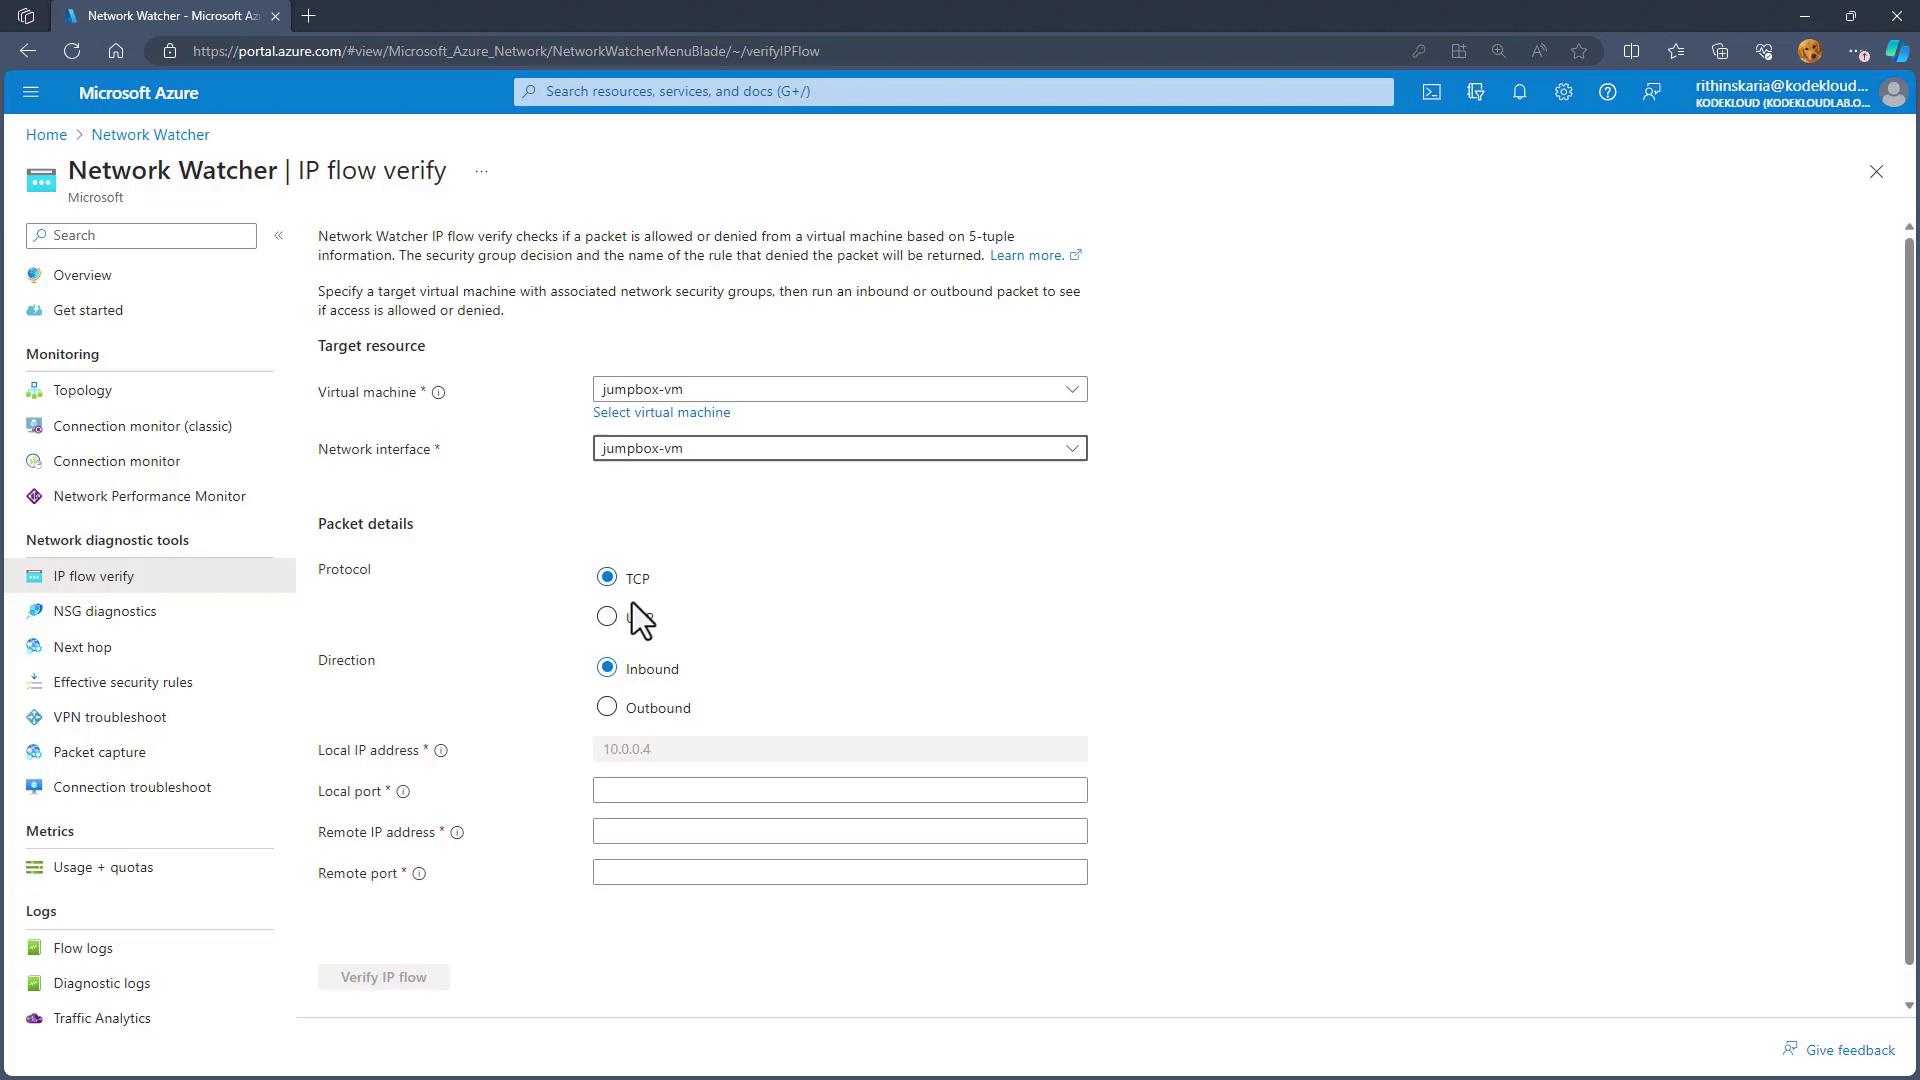Expand the Network interface dropdown

[x=1071, y=448]
